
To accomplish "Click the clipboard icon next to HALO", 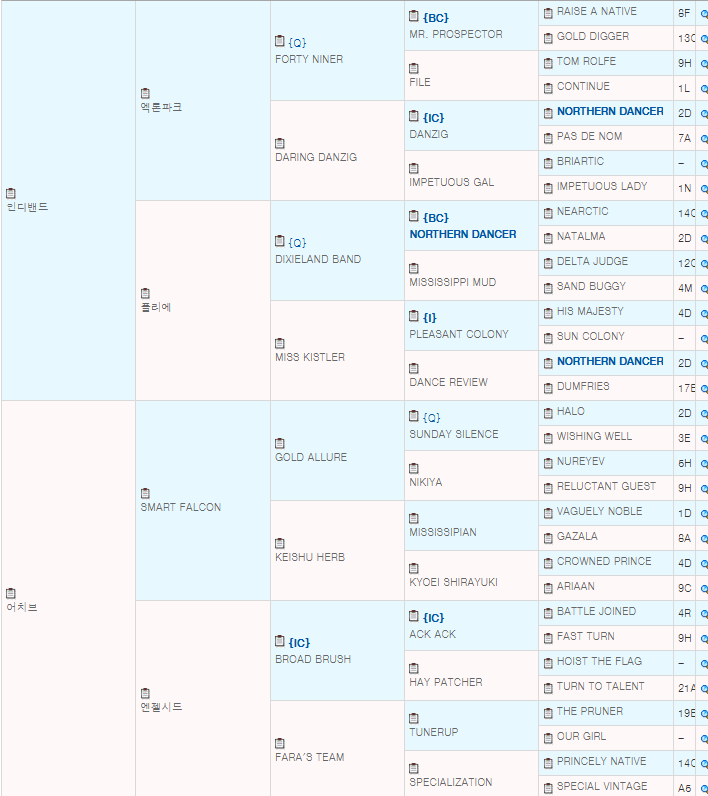I will [548, 413].
